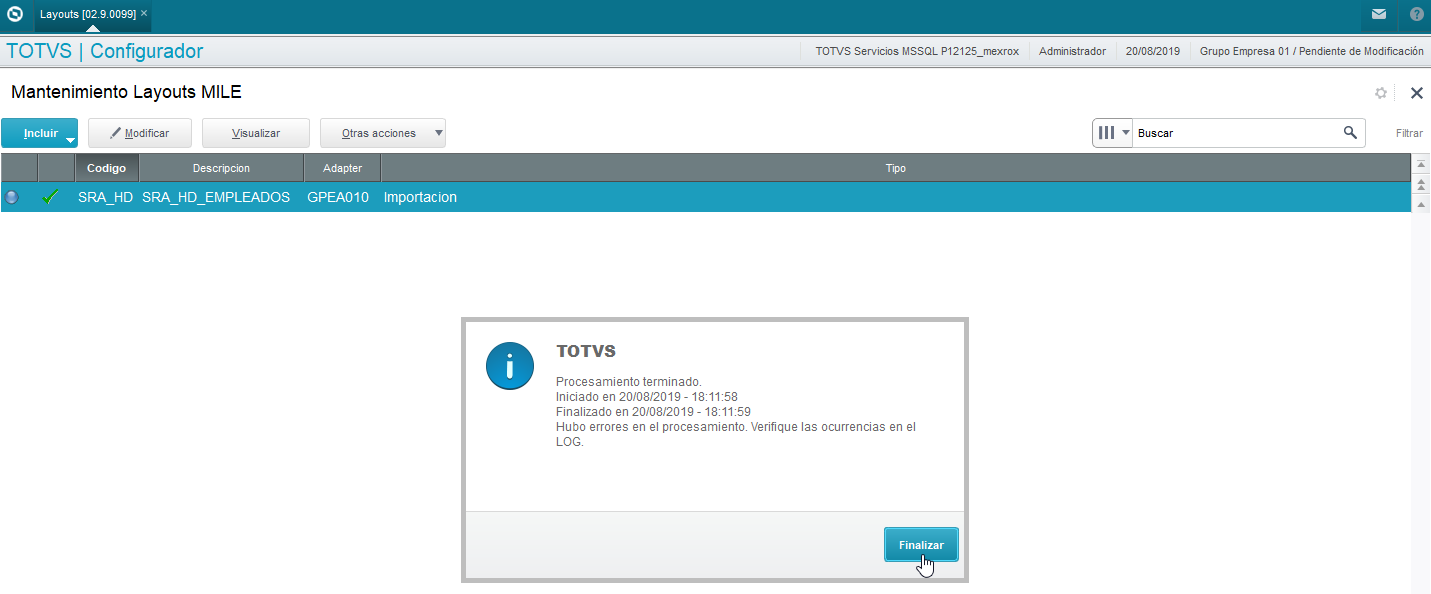This screenshot has width=1431, height=594.
Task: Expand the Incluir dropdown arrow
Action: [x=71, y=139]
